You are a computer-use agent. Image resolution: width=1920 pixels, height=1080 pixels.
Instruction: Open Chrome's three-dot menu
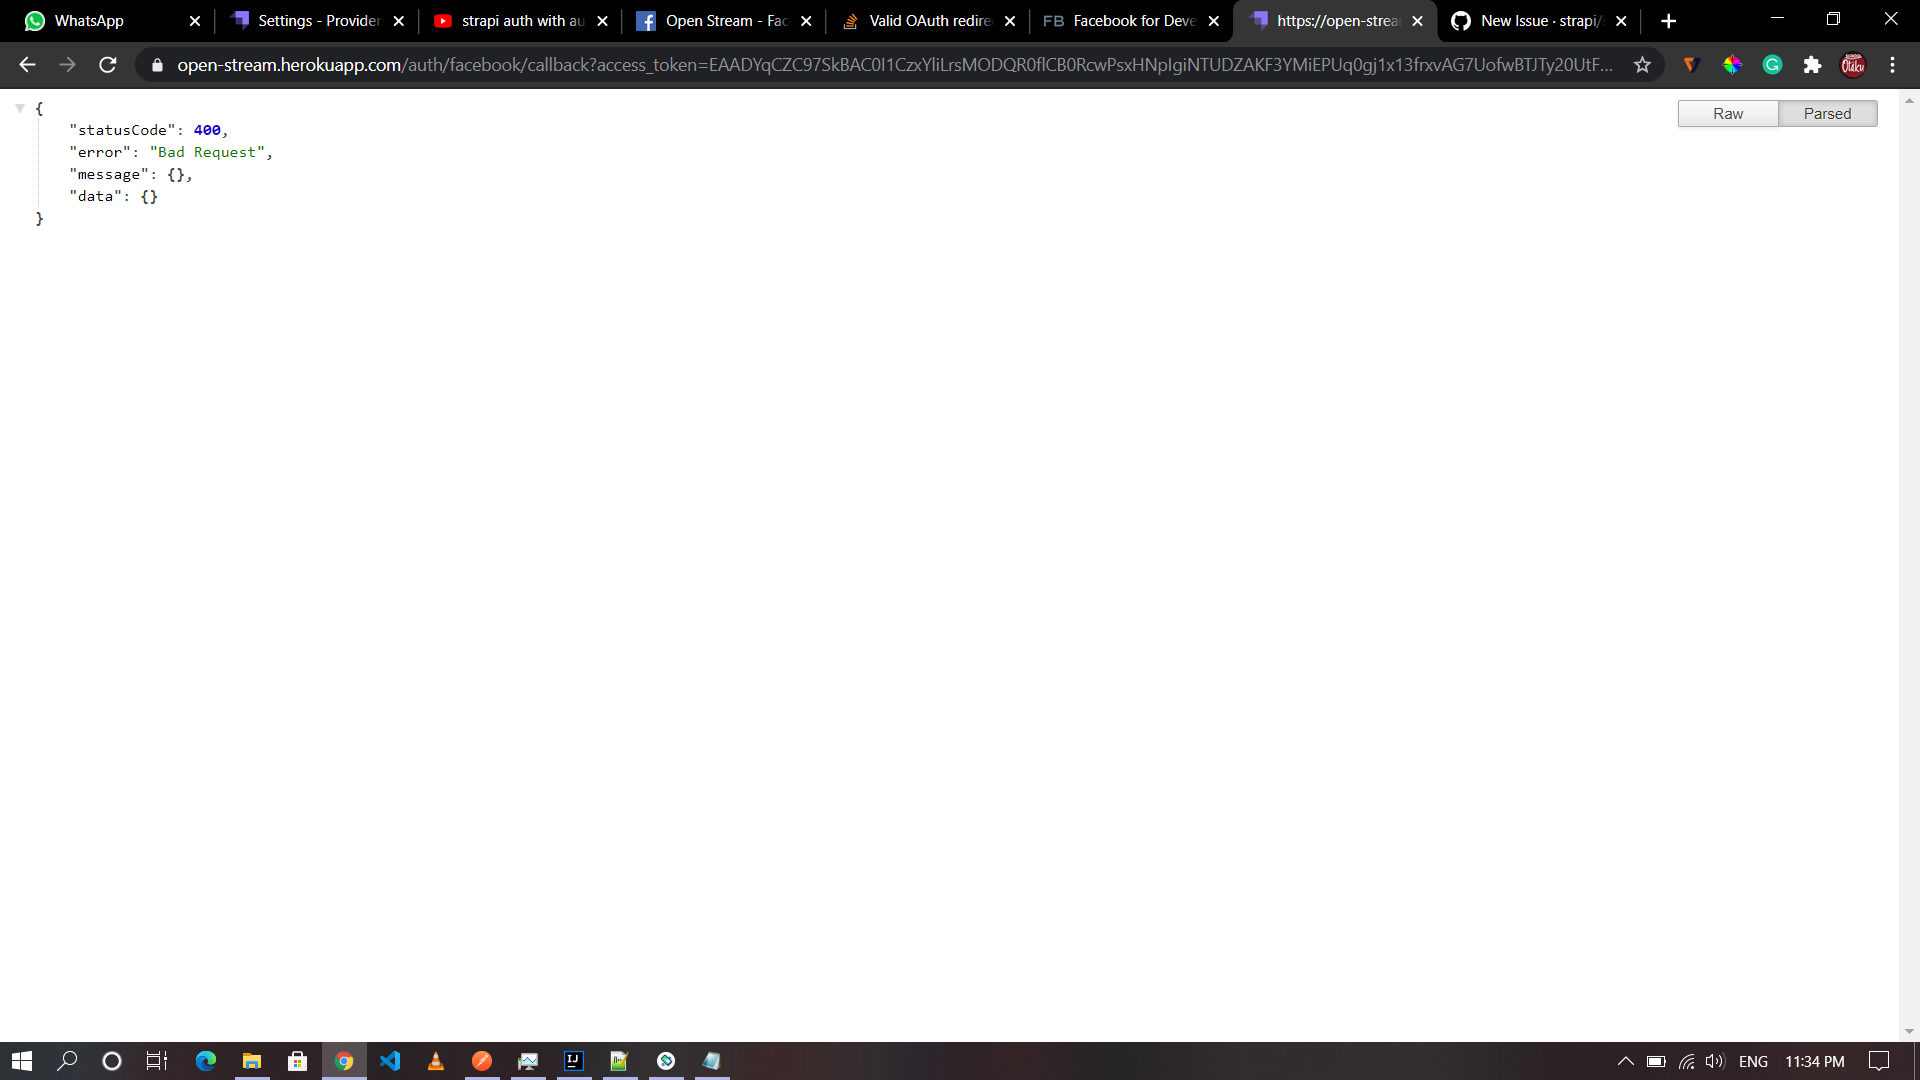1893,64
